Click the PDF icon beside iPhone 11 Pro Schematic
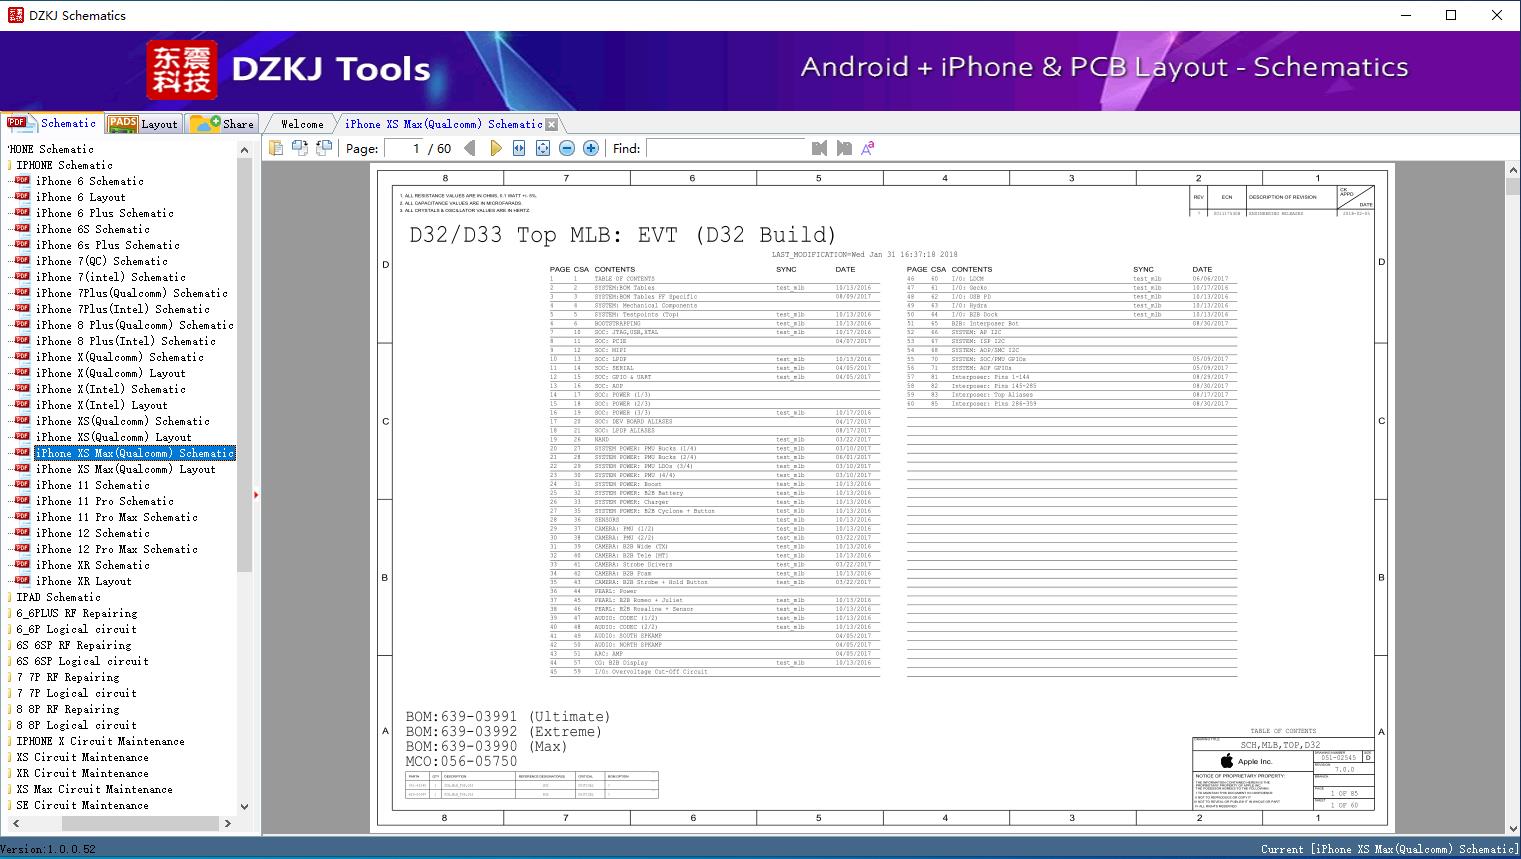This screenshot has height=859, width=1521. pos(22,501)
